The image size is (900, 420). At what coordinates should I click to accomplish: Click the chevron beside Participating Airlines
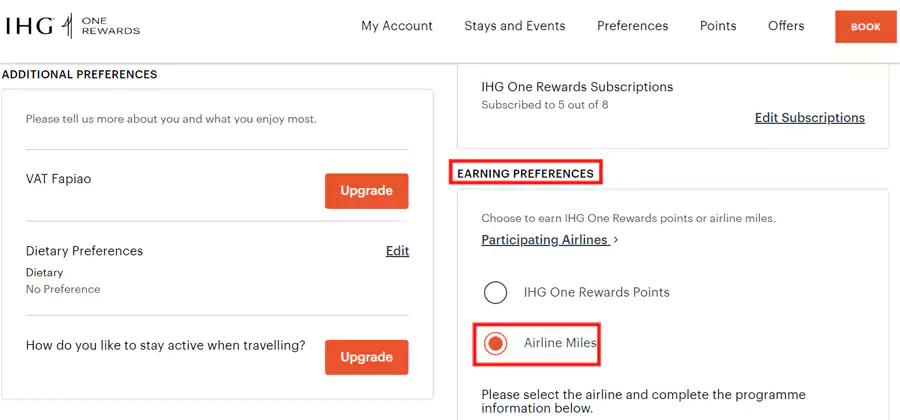(616, 240)
